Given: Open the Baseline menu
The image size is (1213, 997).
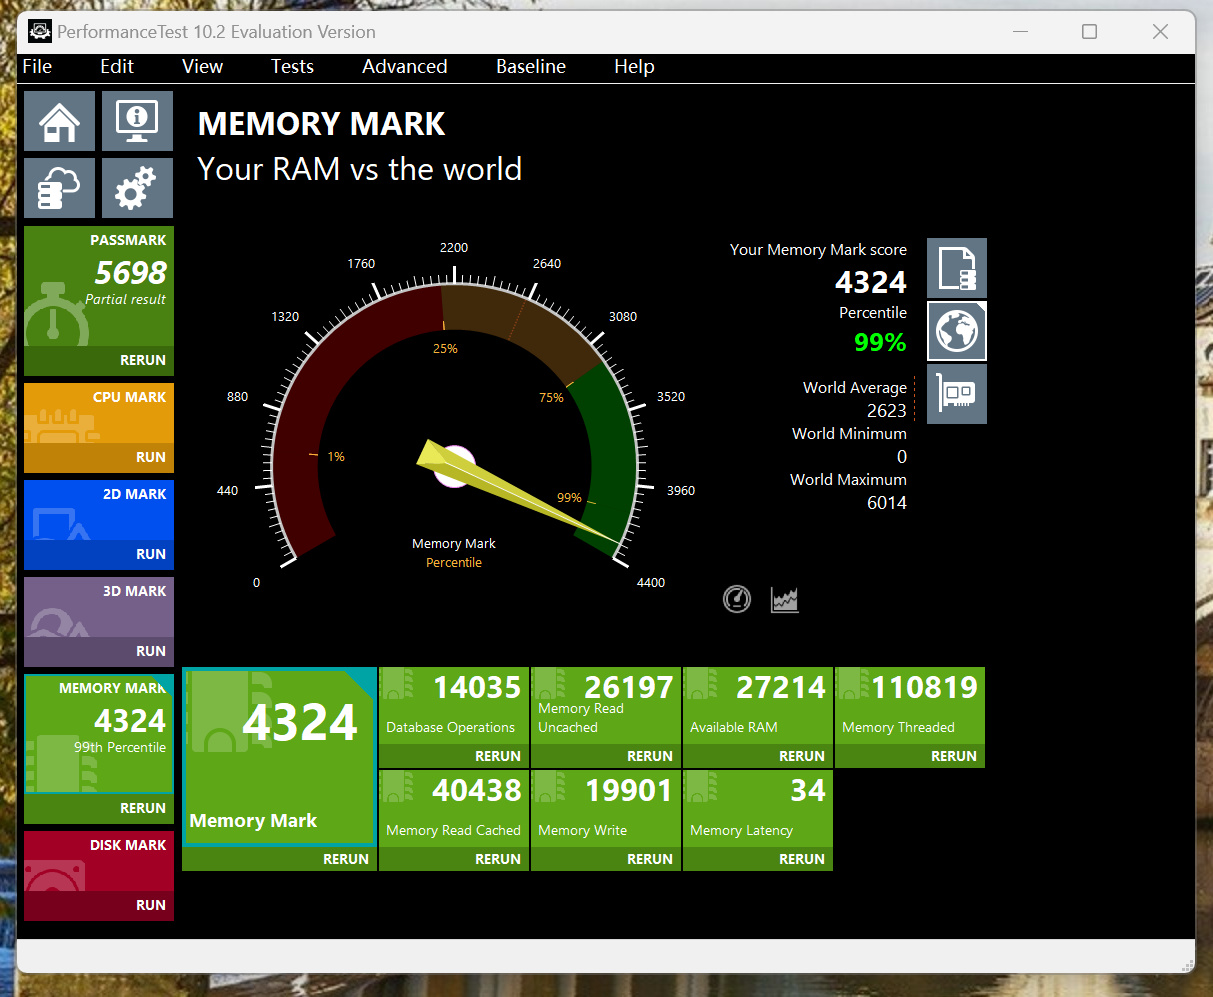Looking at the screenshot, I should (x=531, y=67).
